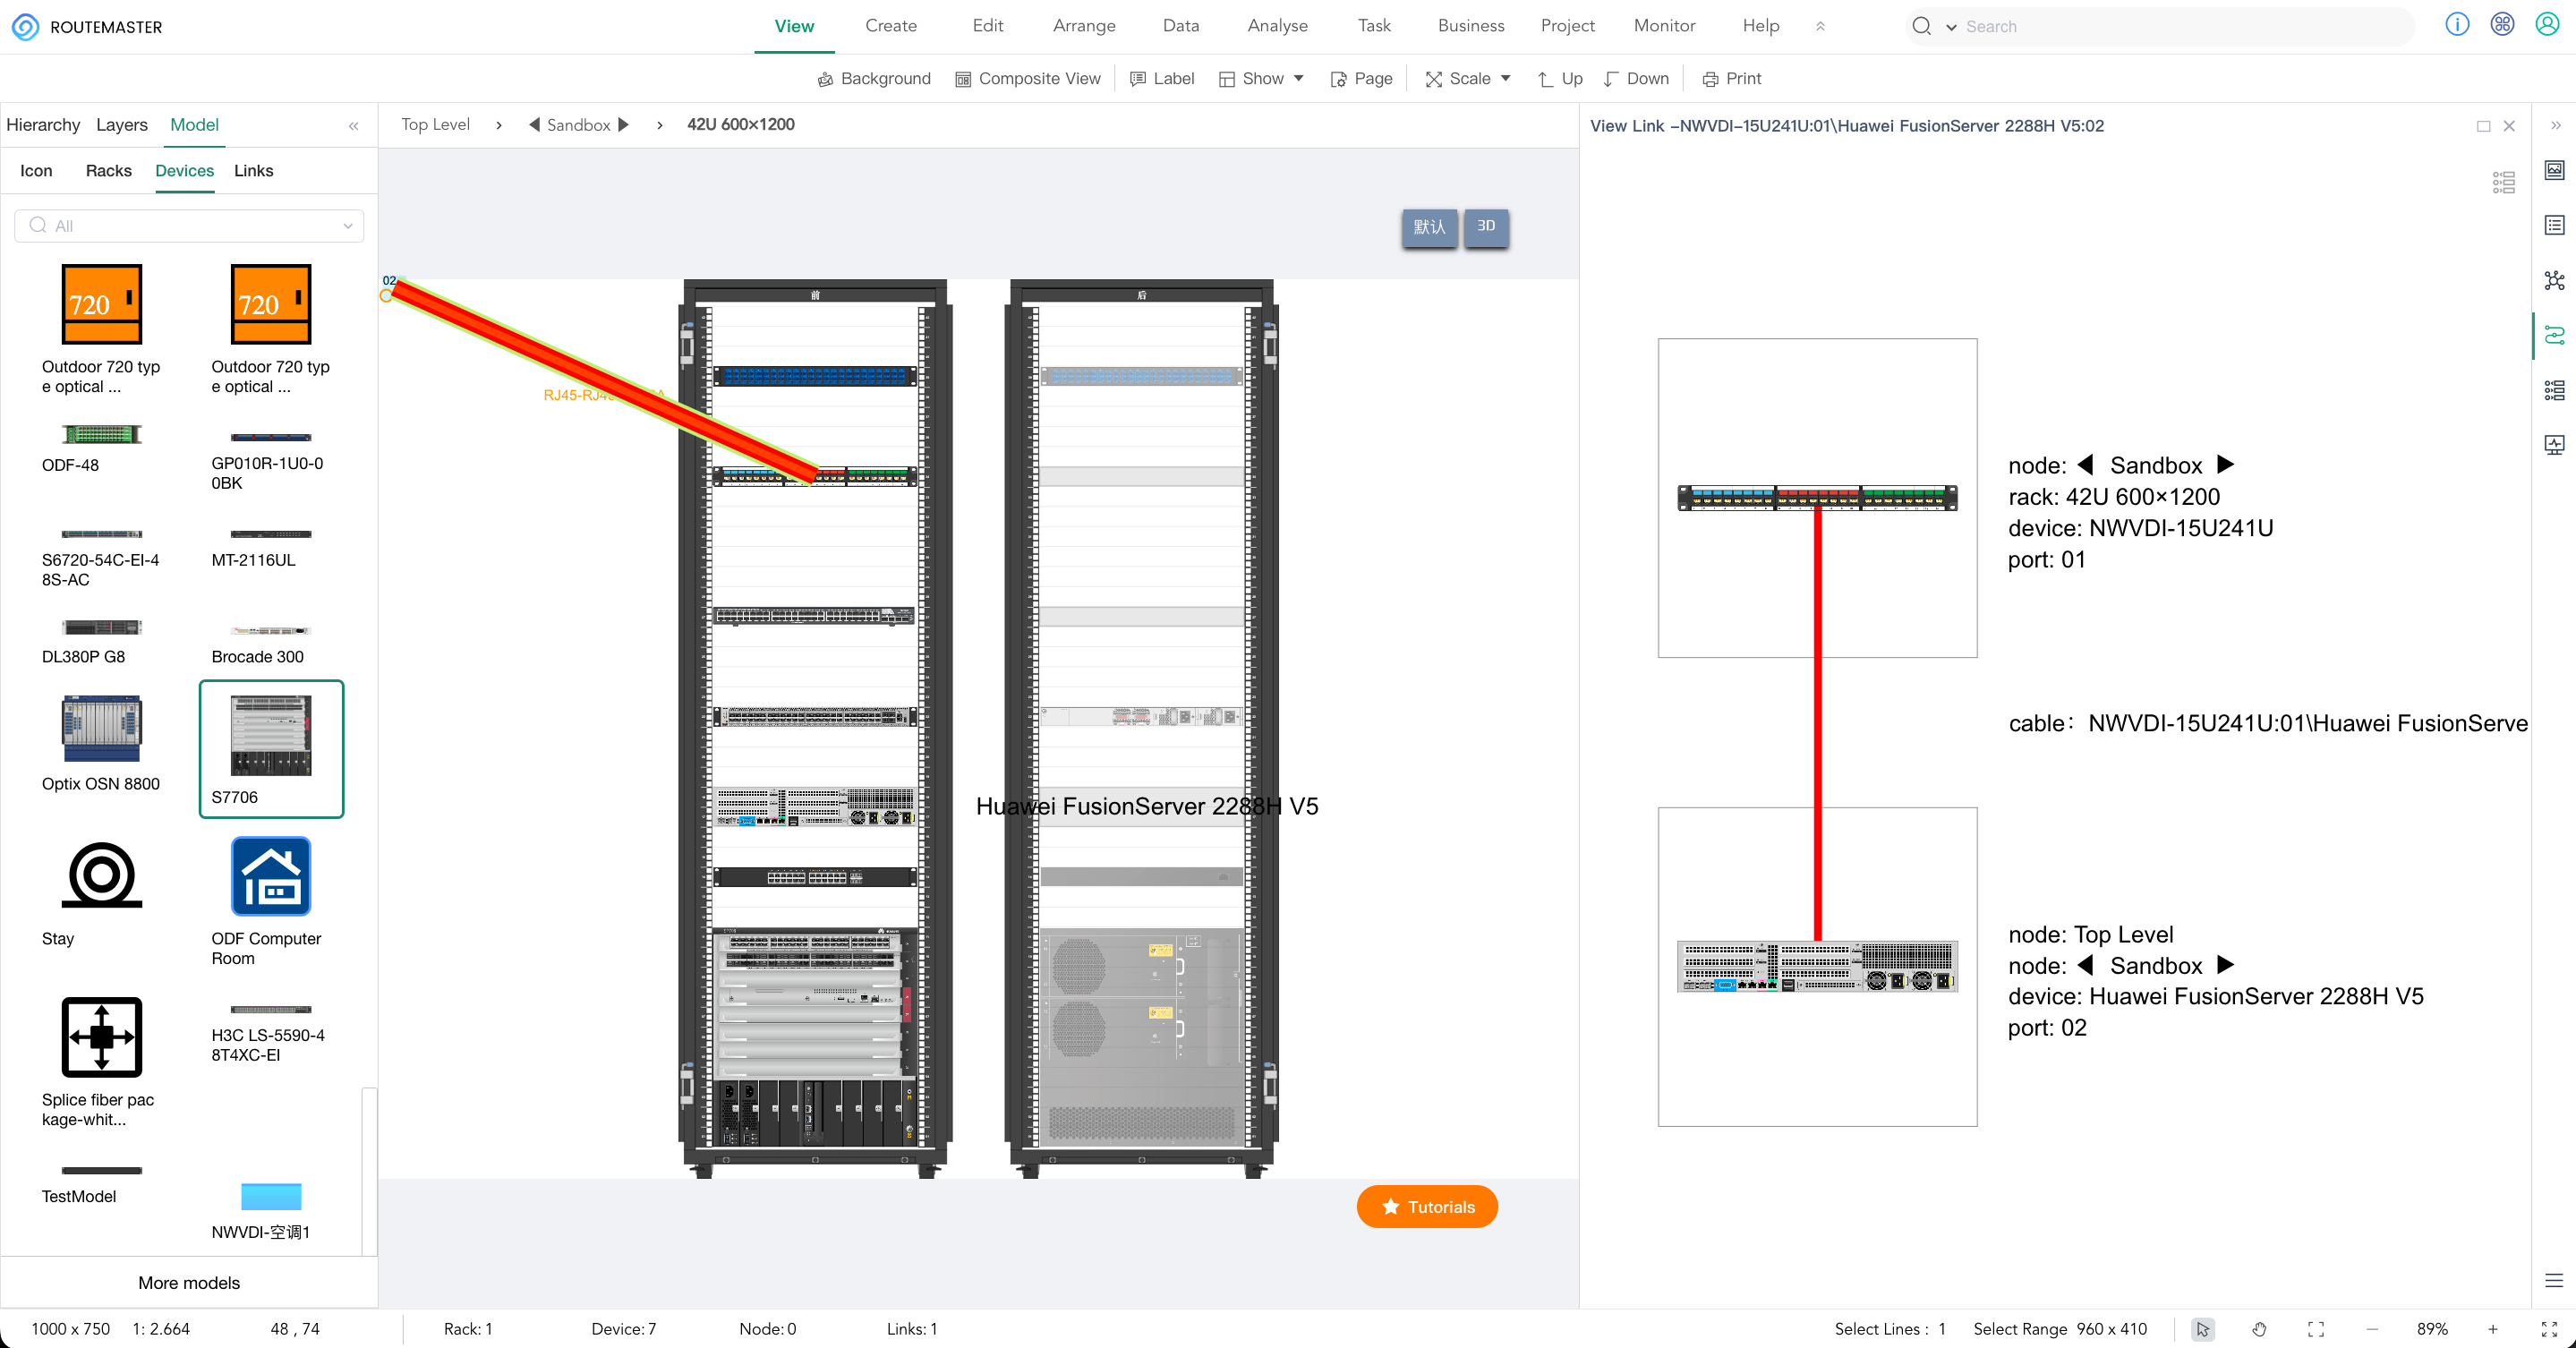Collapse the ribbon with up chevron
Screen dimensions: 2576x1348
coord(1820,26)
